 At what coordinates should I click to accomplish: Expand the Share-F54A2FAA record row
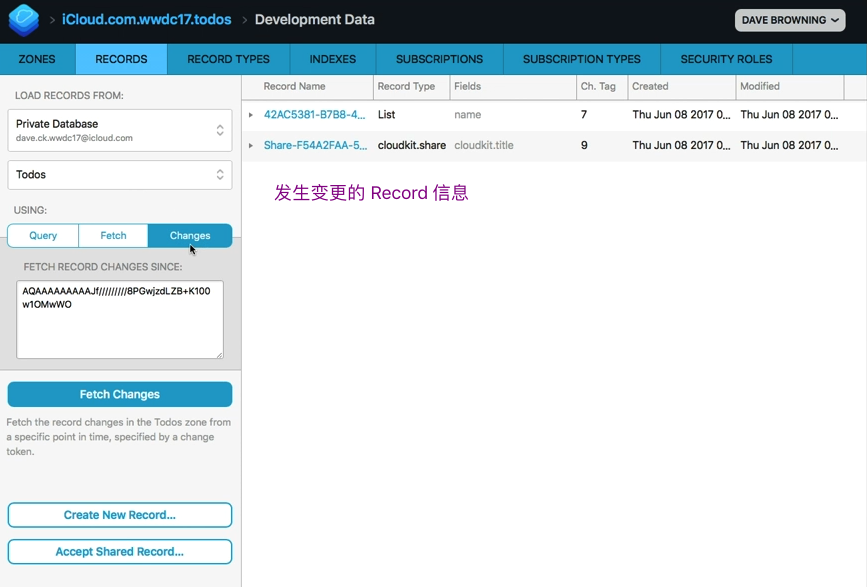[251, 146]
